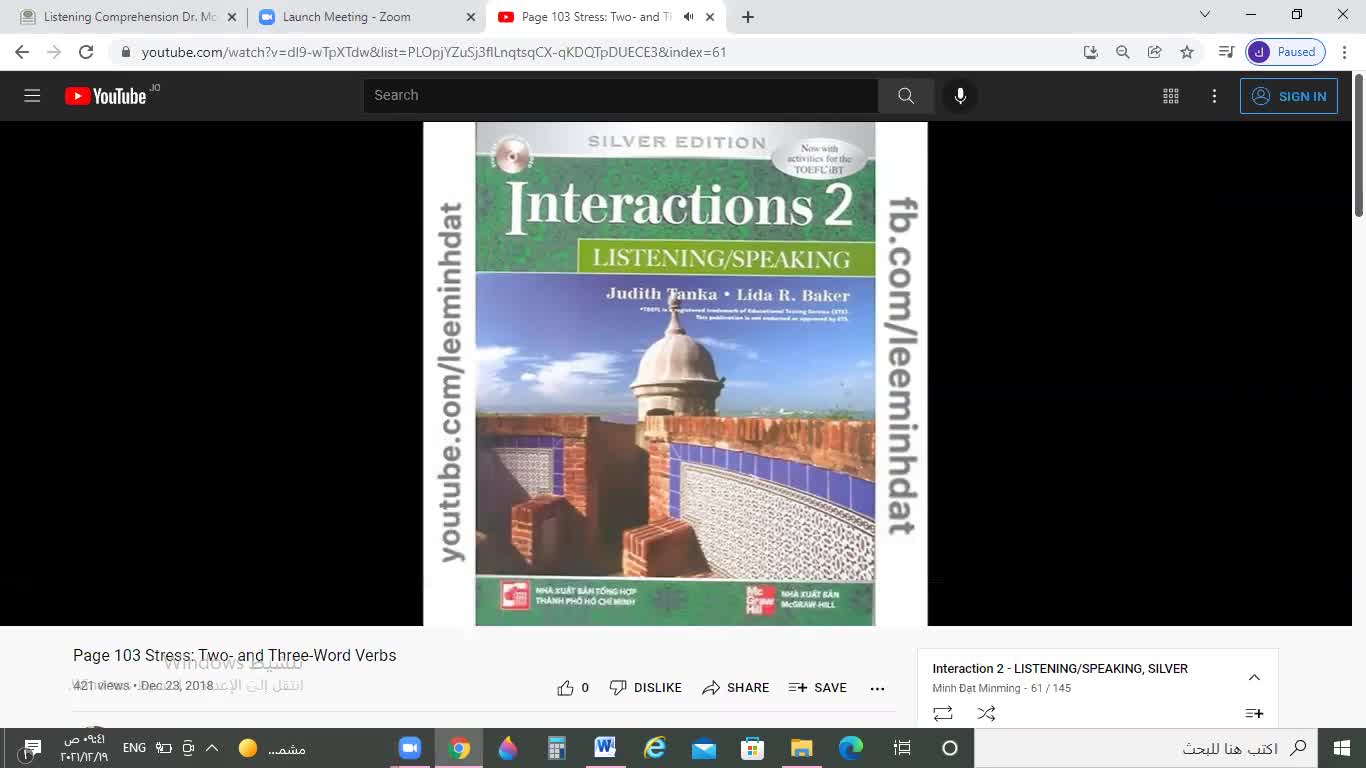Open Task View on taskbar
Screen dimensions: 1366x768
(902, 748)
